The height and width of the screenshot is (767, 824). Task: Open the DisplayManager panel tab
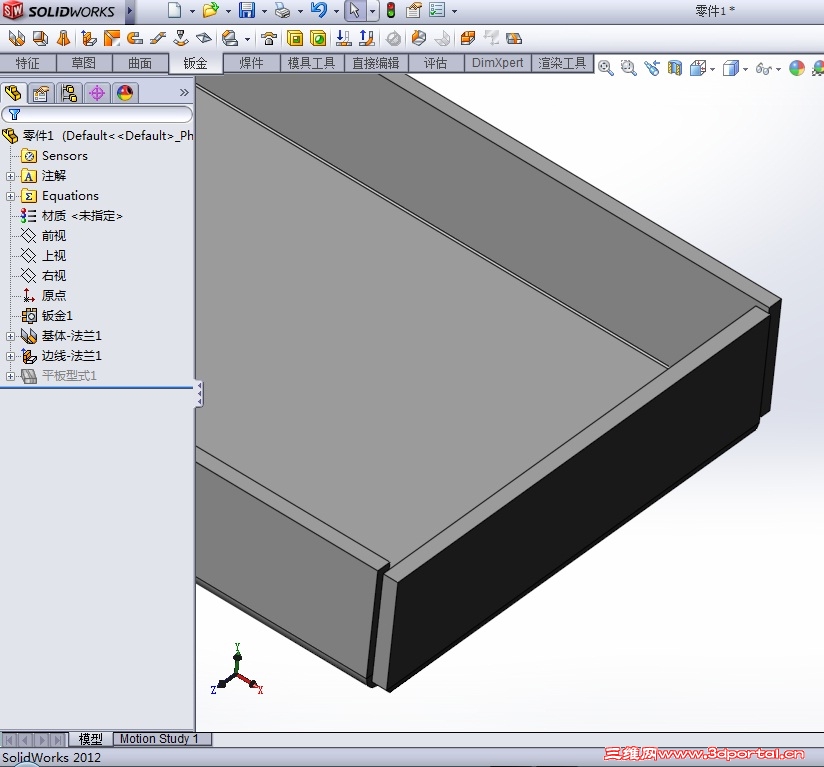[x=125, y=93]
